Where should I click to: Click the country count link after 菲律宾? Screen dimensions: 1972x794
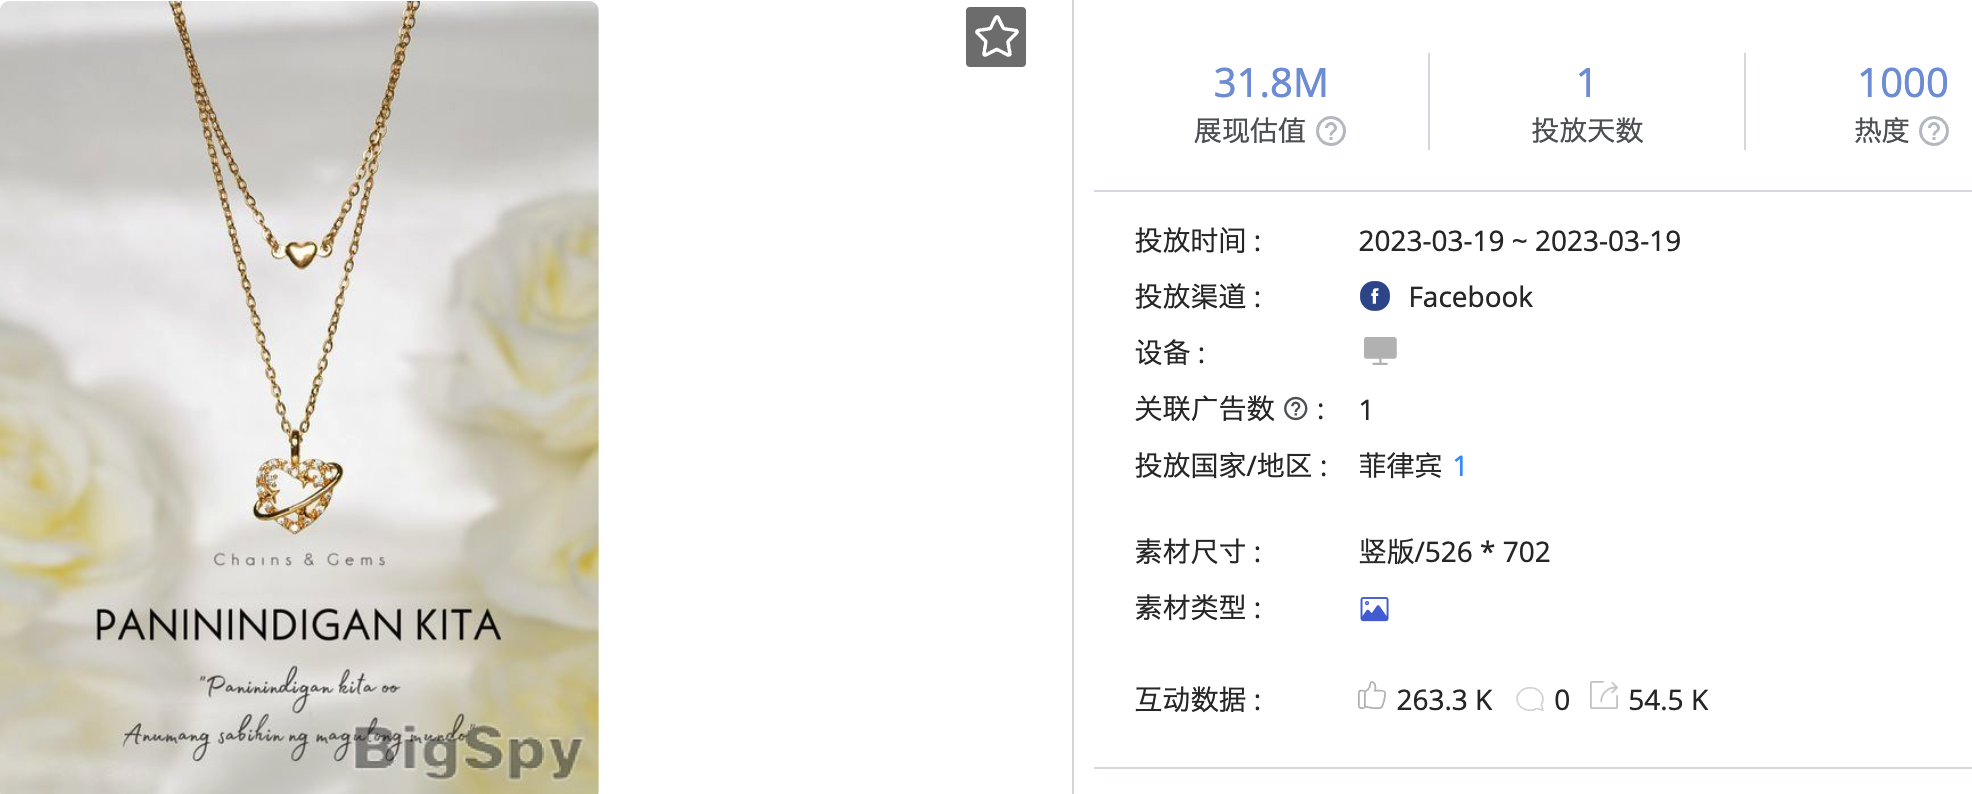point(1460,466)
